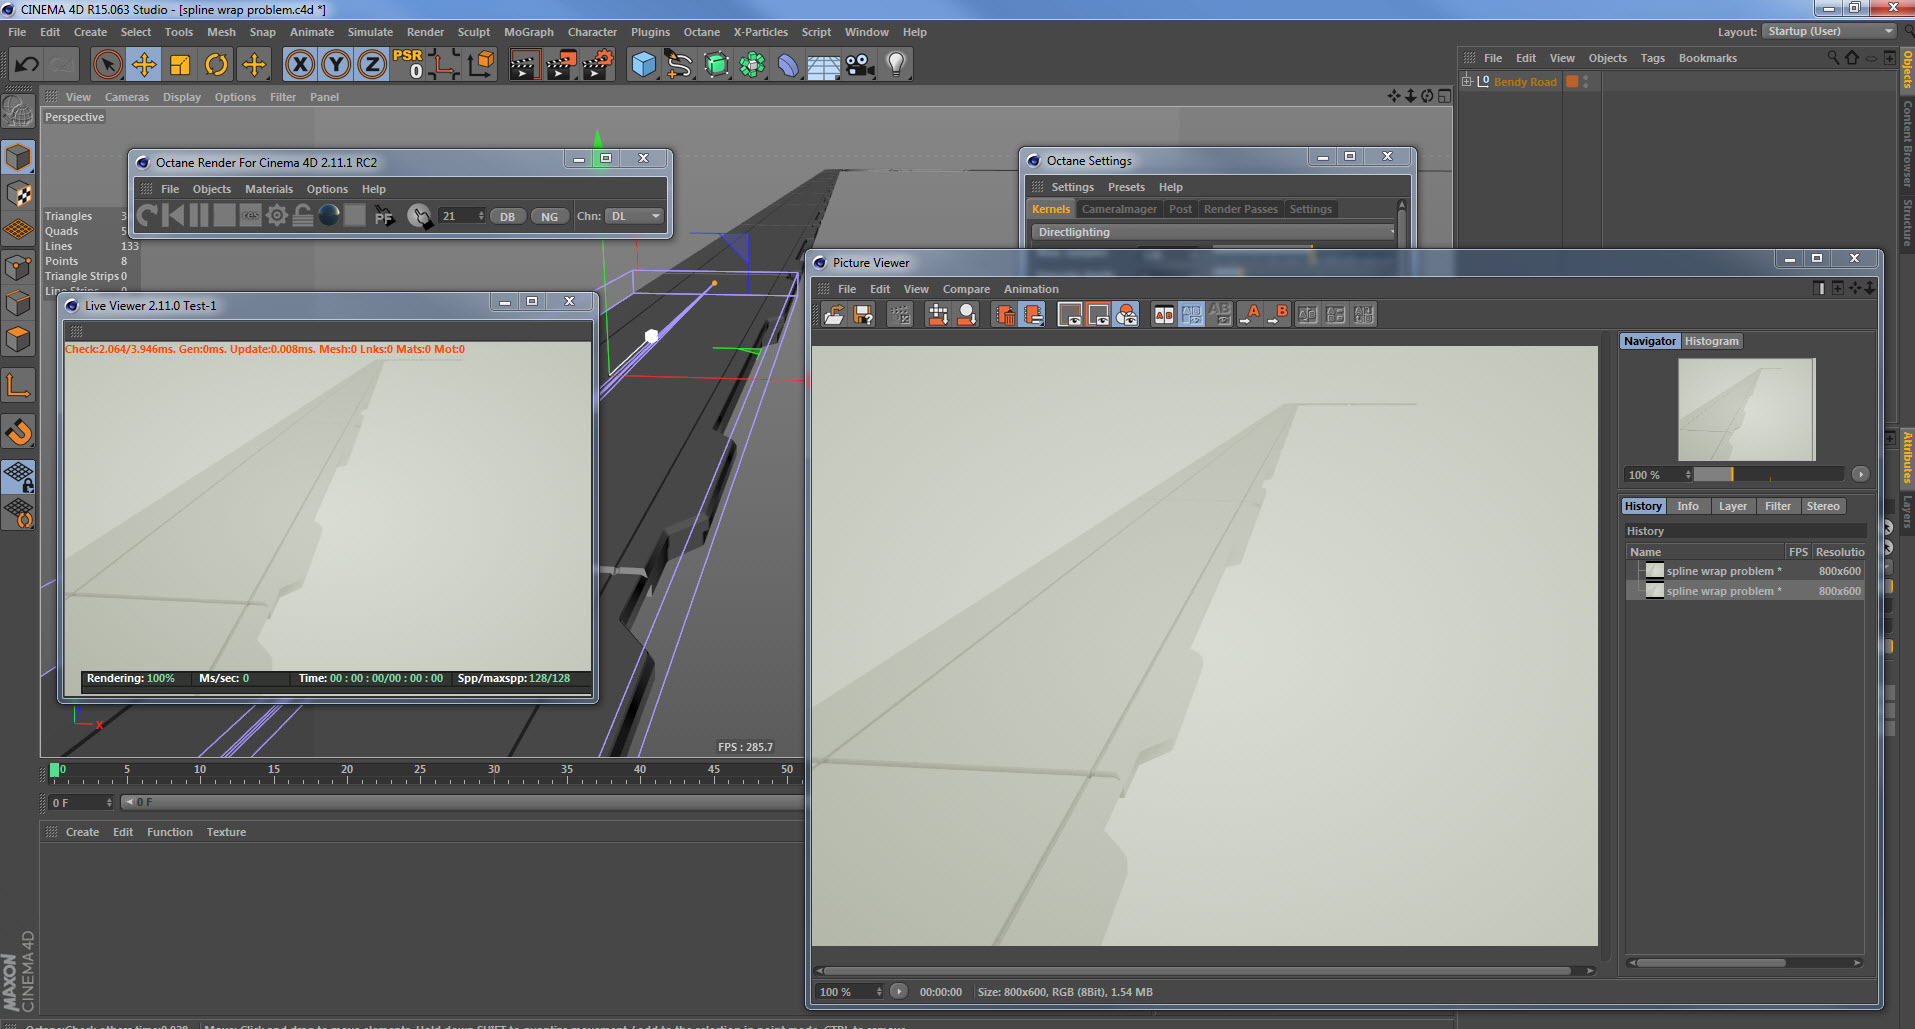Activate the Scale tool

[x=180, y=65]
